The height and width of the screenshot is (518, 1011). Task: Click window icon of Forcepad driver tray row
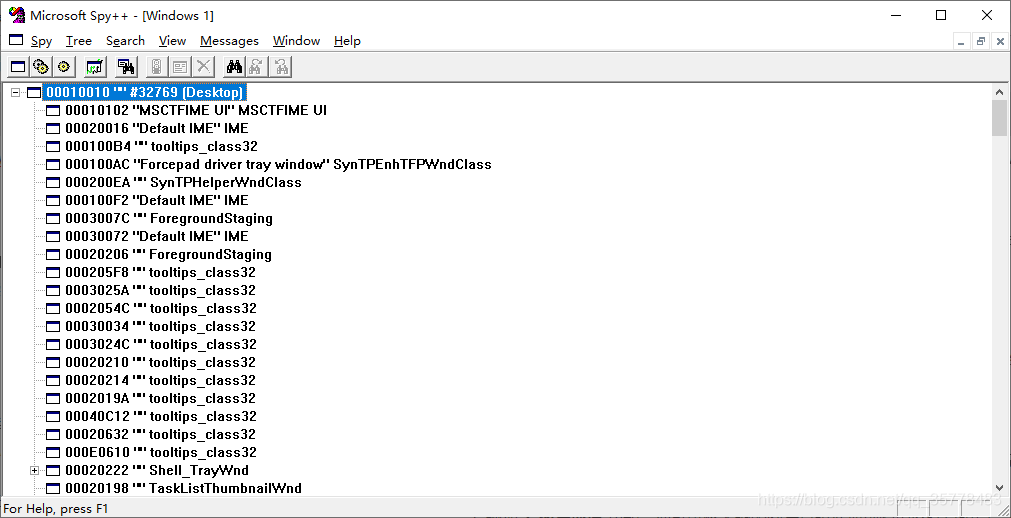[x=54, y=165]
